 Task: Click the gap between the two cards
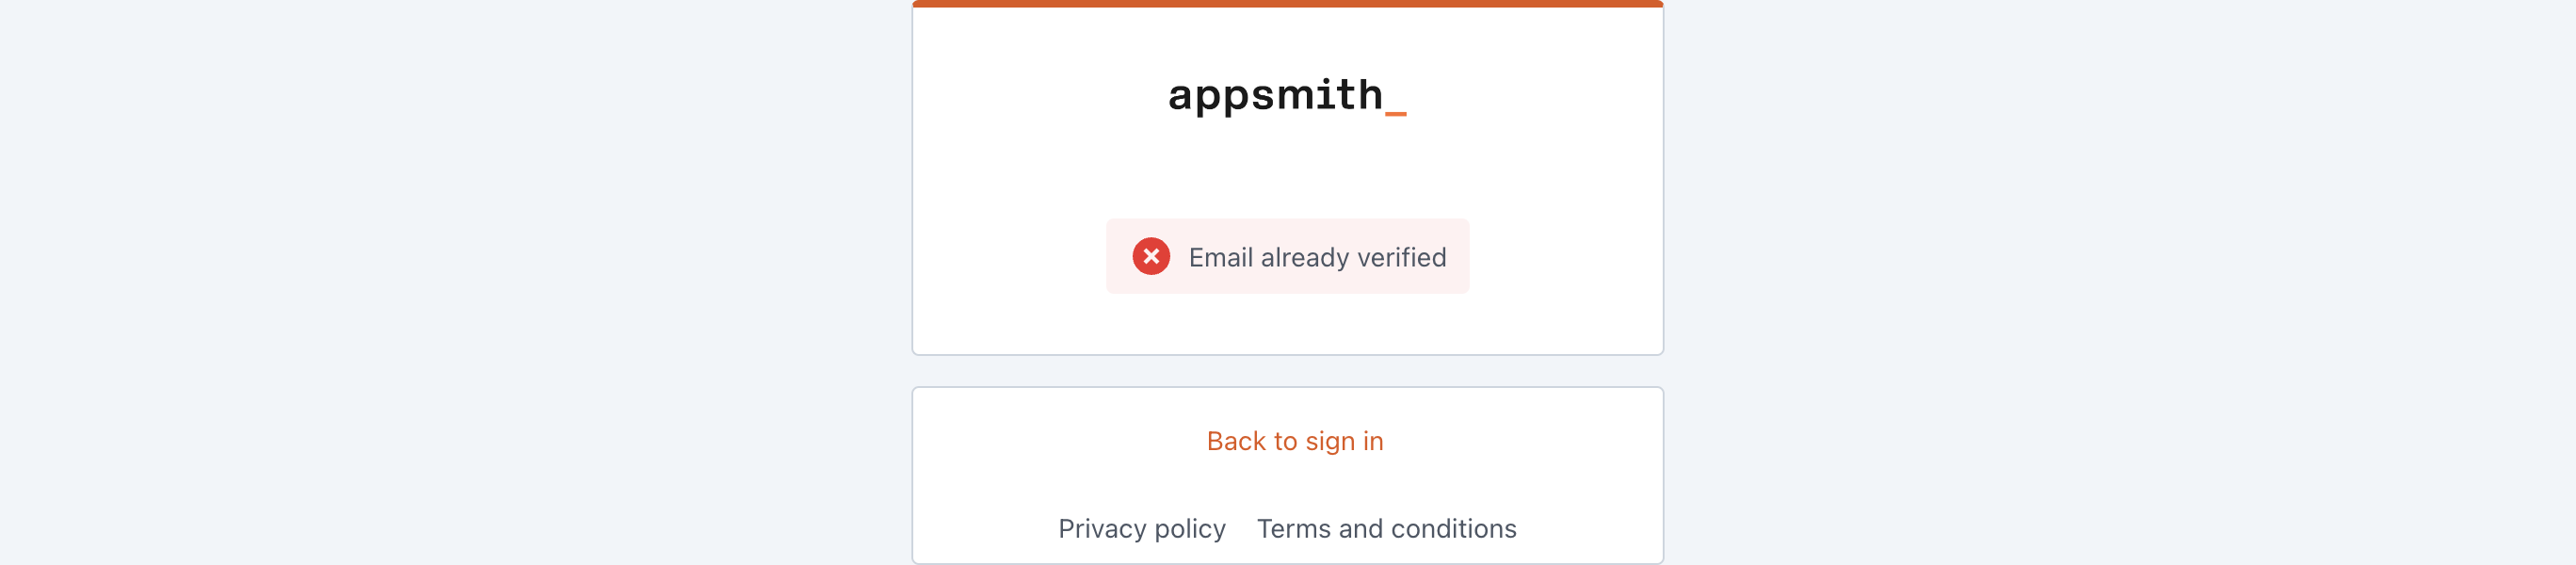1287,371
